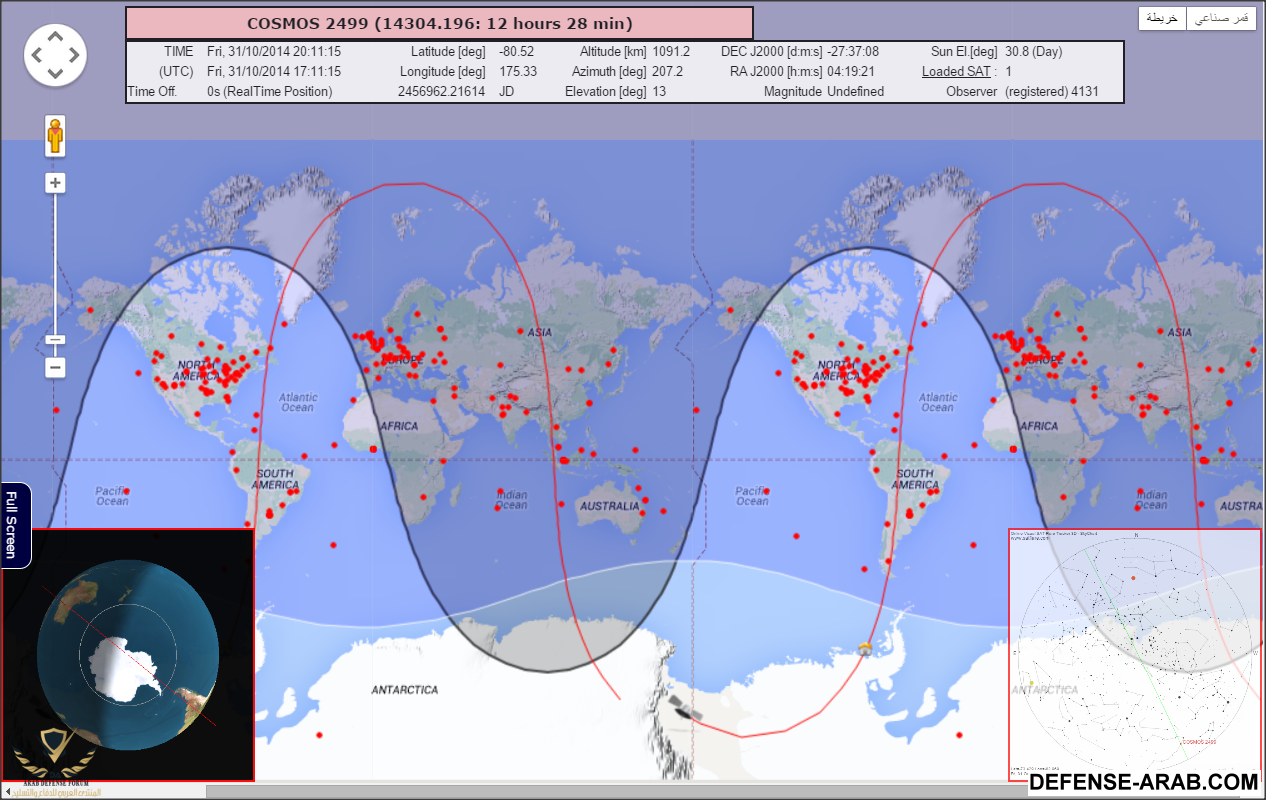Click the pan down arrow
The width and height of the screenshot is (1266, 800).
[55, 74]
